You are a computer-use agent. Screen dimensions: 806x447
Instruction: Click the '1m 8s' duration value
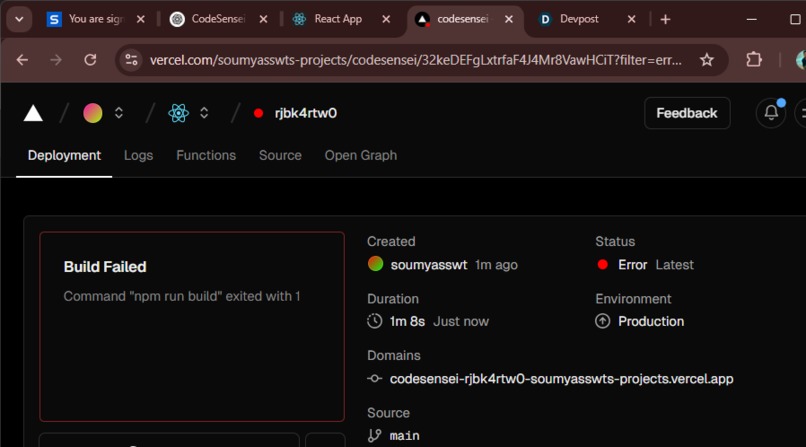click(407, 322)
